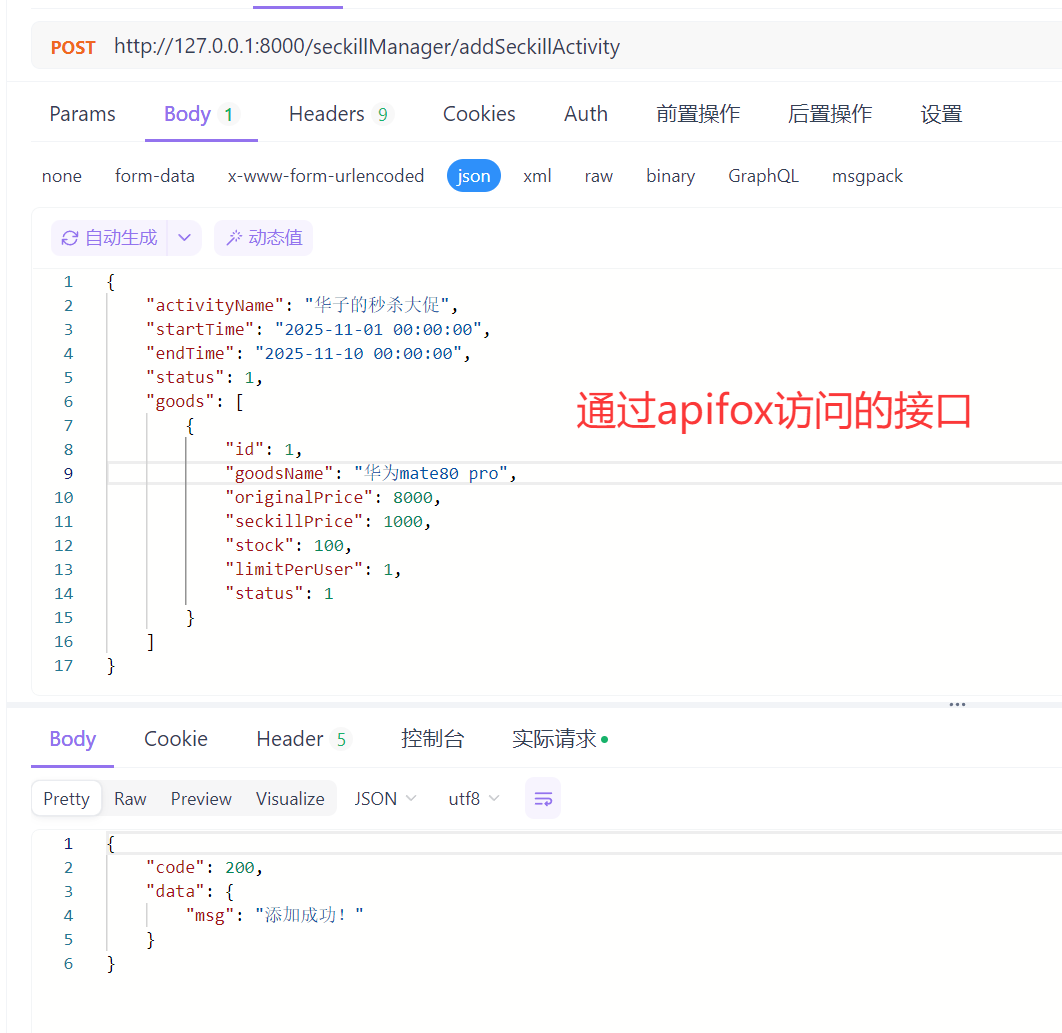
Task: Select the json body type
Action: (473, 176)
